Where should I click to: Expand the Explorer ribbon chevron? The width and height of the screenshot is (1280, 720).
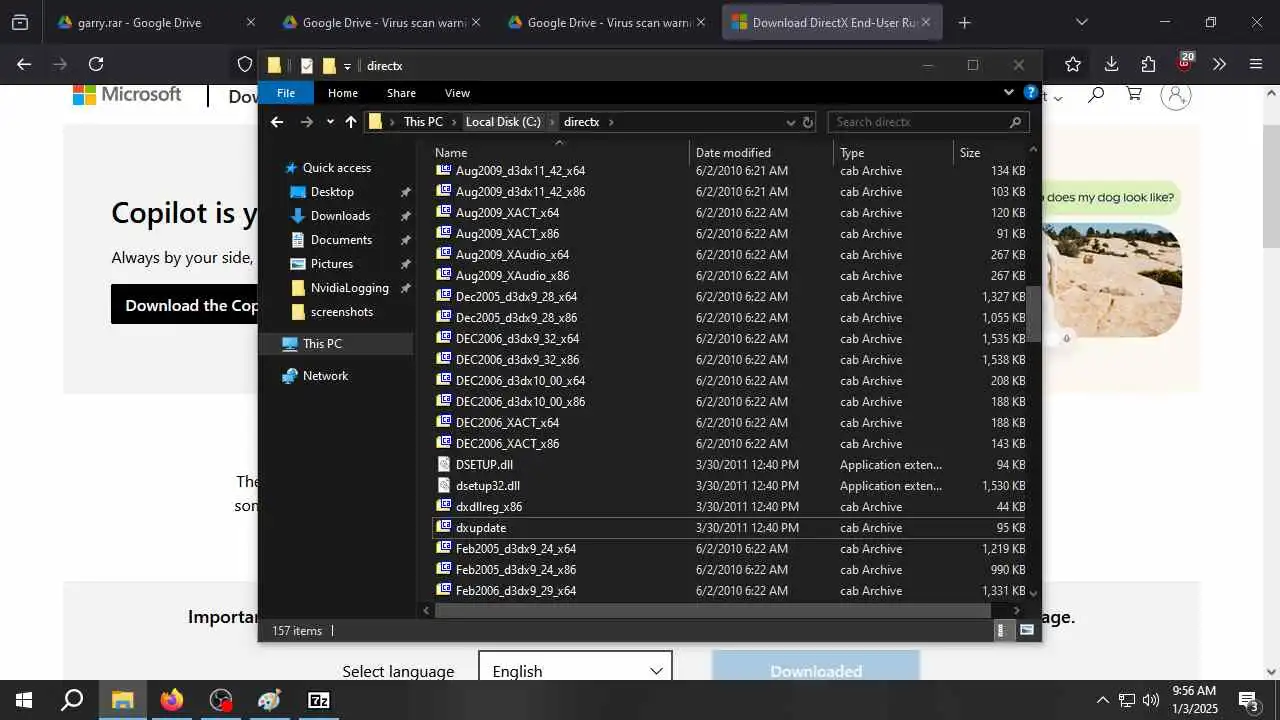(x=1008, y=92)
